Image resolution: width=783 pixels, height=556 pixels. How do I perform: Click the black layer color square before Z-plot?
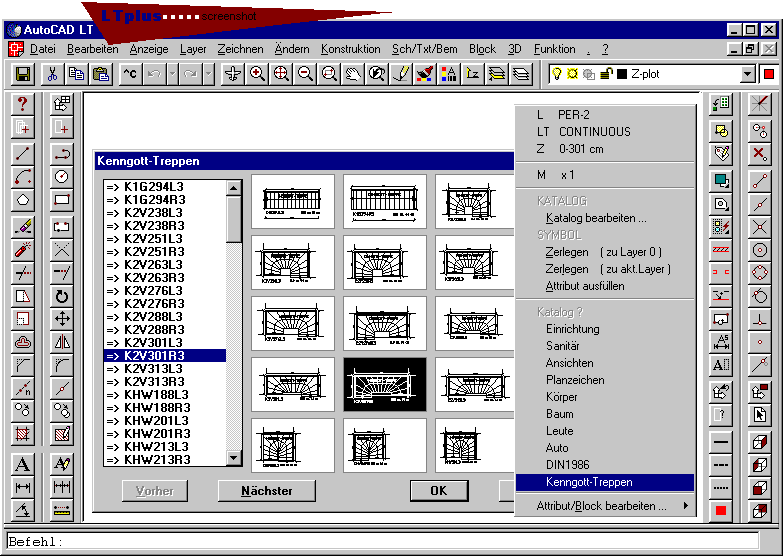click(x=622, y=74)
